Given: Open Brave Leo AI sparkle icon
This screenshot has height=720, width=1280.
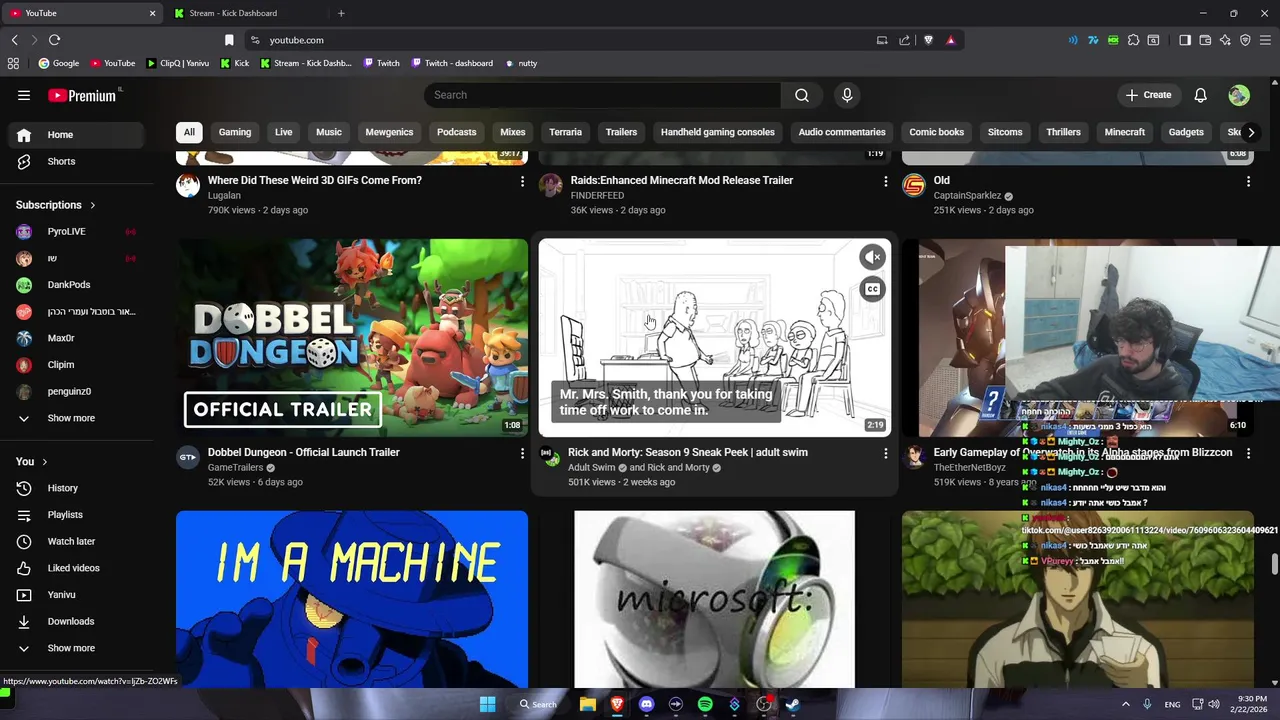Looking at the screenshot, I should click(1225, 40).
